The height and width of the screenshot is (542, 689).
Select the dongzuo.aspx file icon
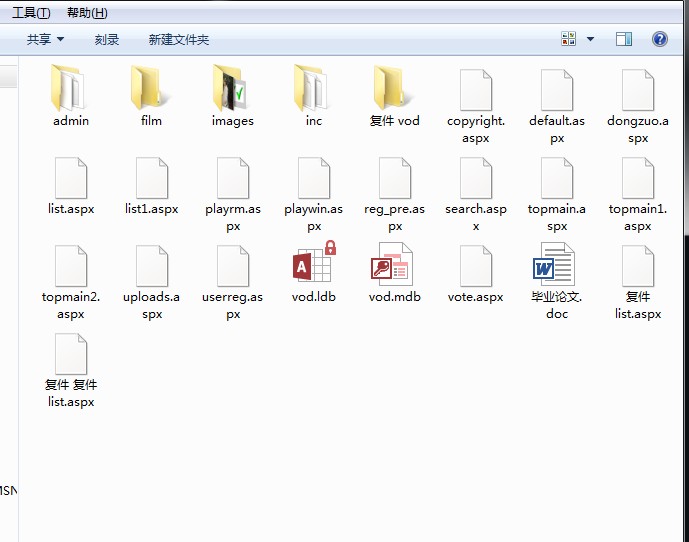(638, 90)
